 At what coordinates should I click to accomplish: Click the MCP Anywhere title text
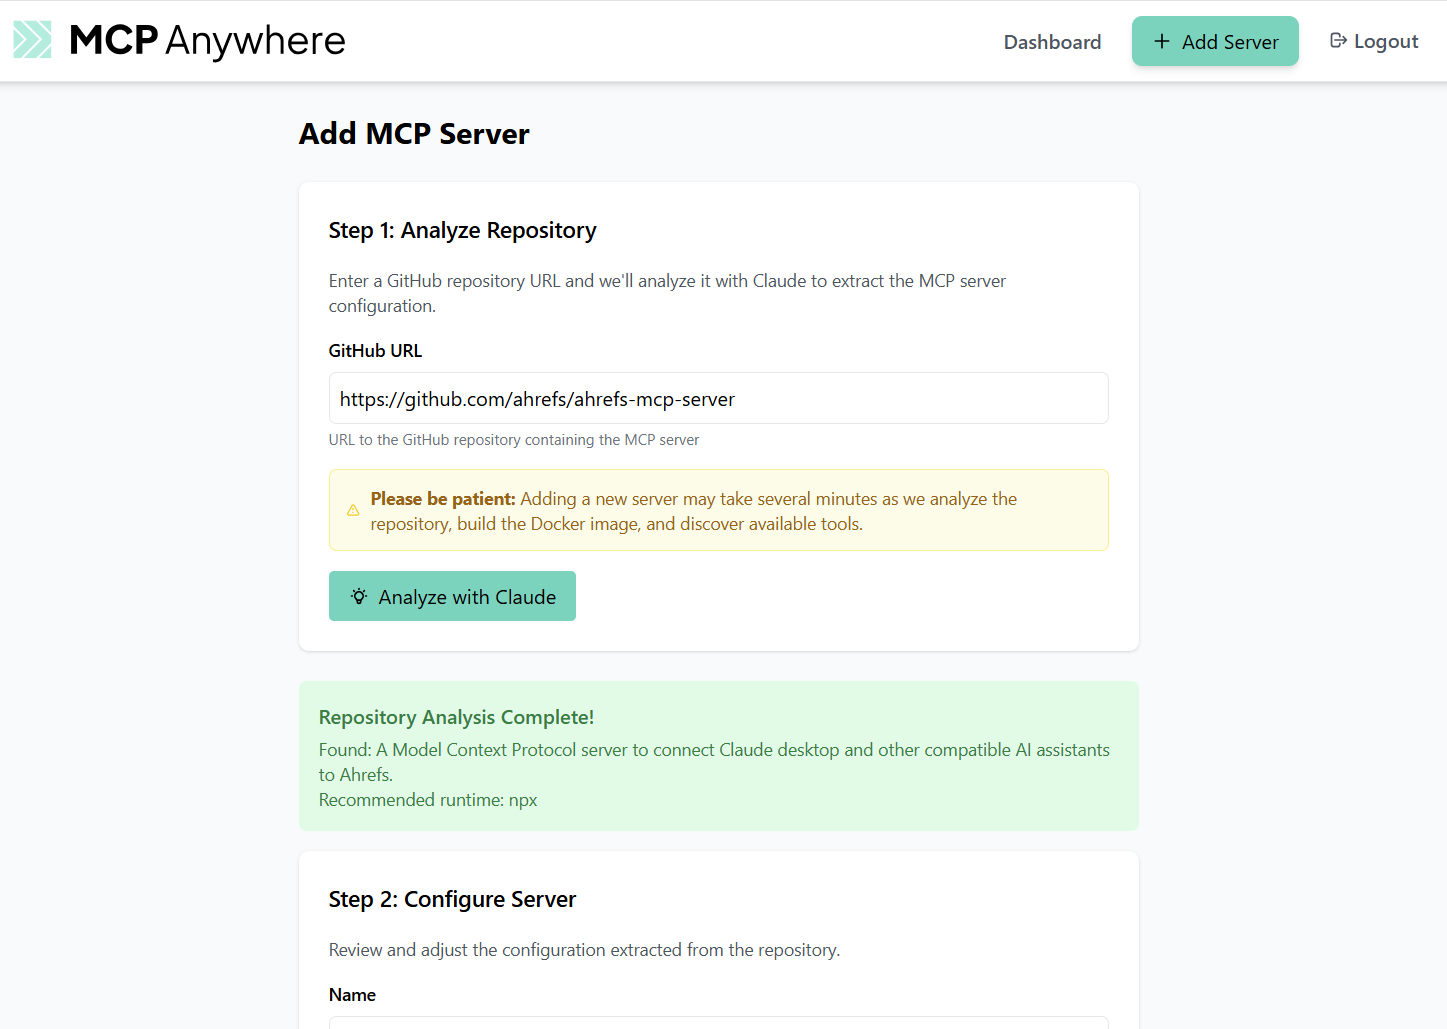pos(207,41)
